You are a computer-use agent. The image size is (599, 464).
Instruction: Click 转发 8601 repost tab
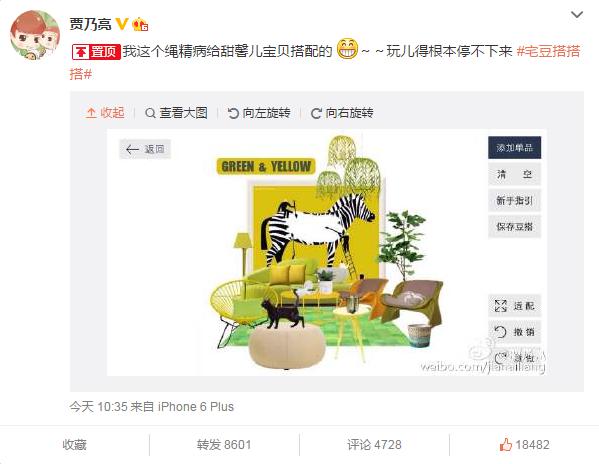click(224, 445)
